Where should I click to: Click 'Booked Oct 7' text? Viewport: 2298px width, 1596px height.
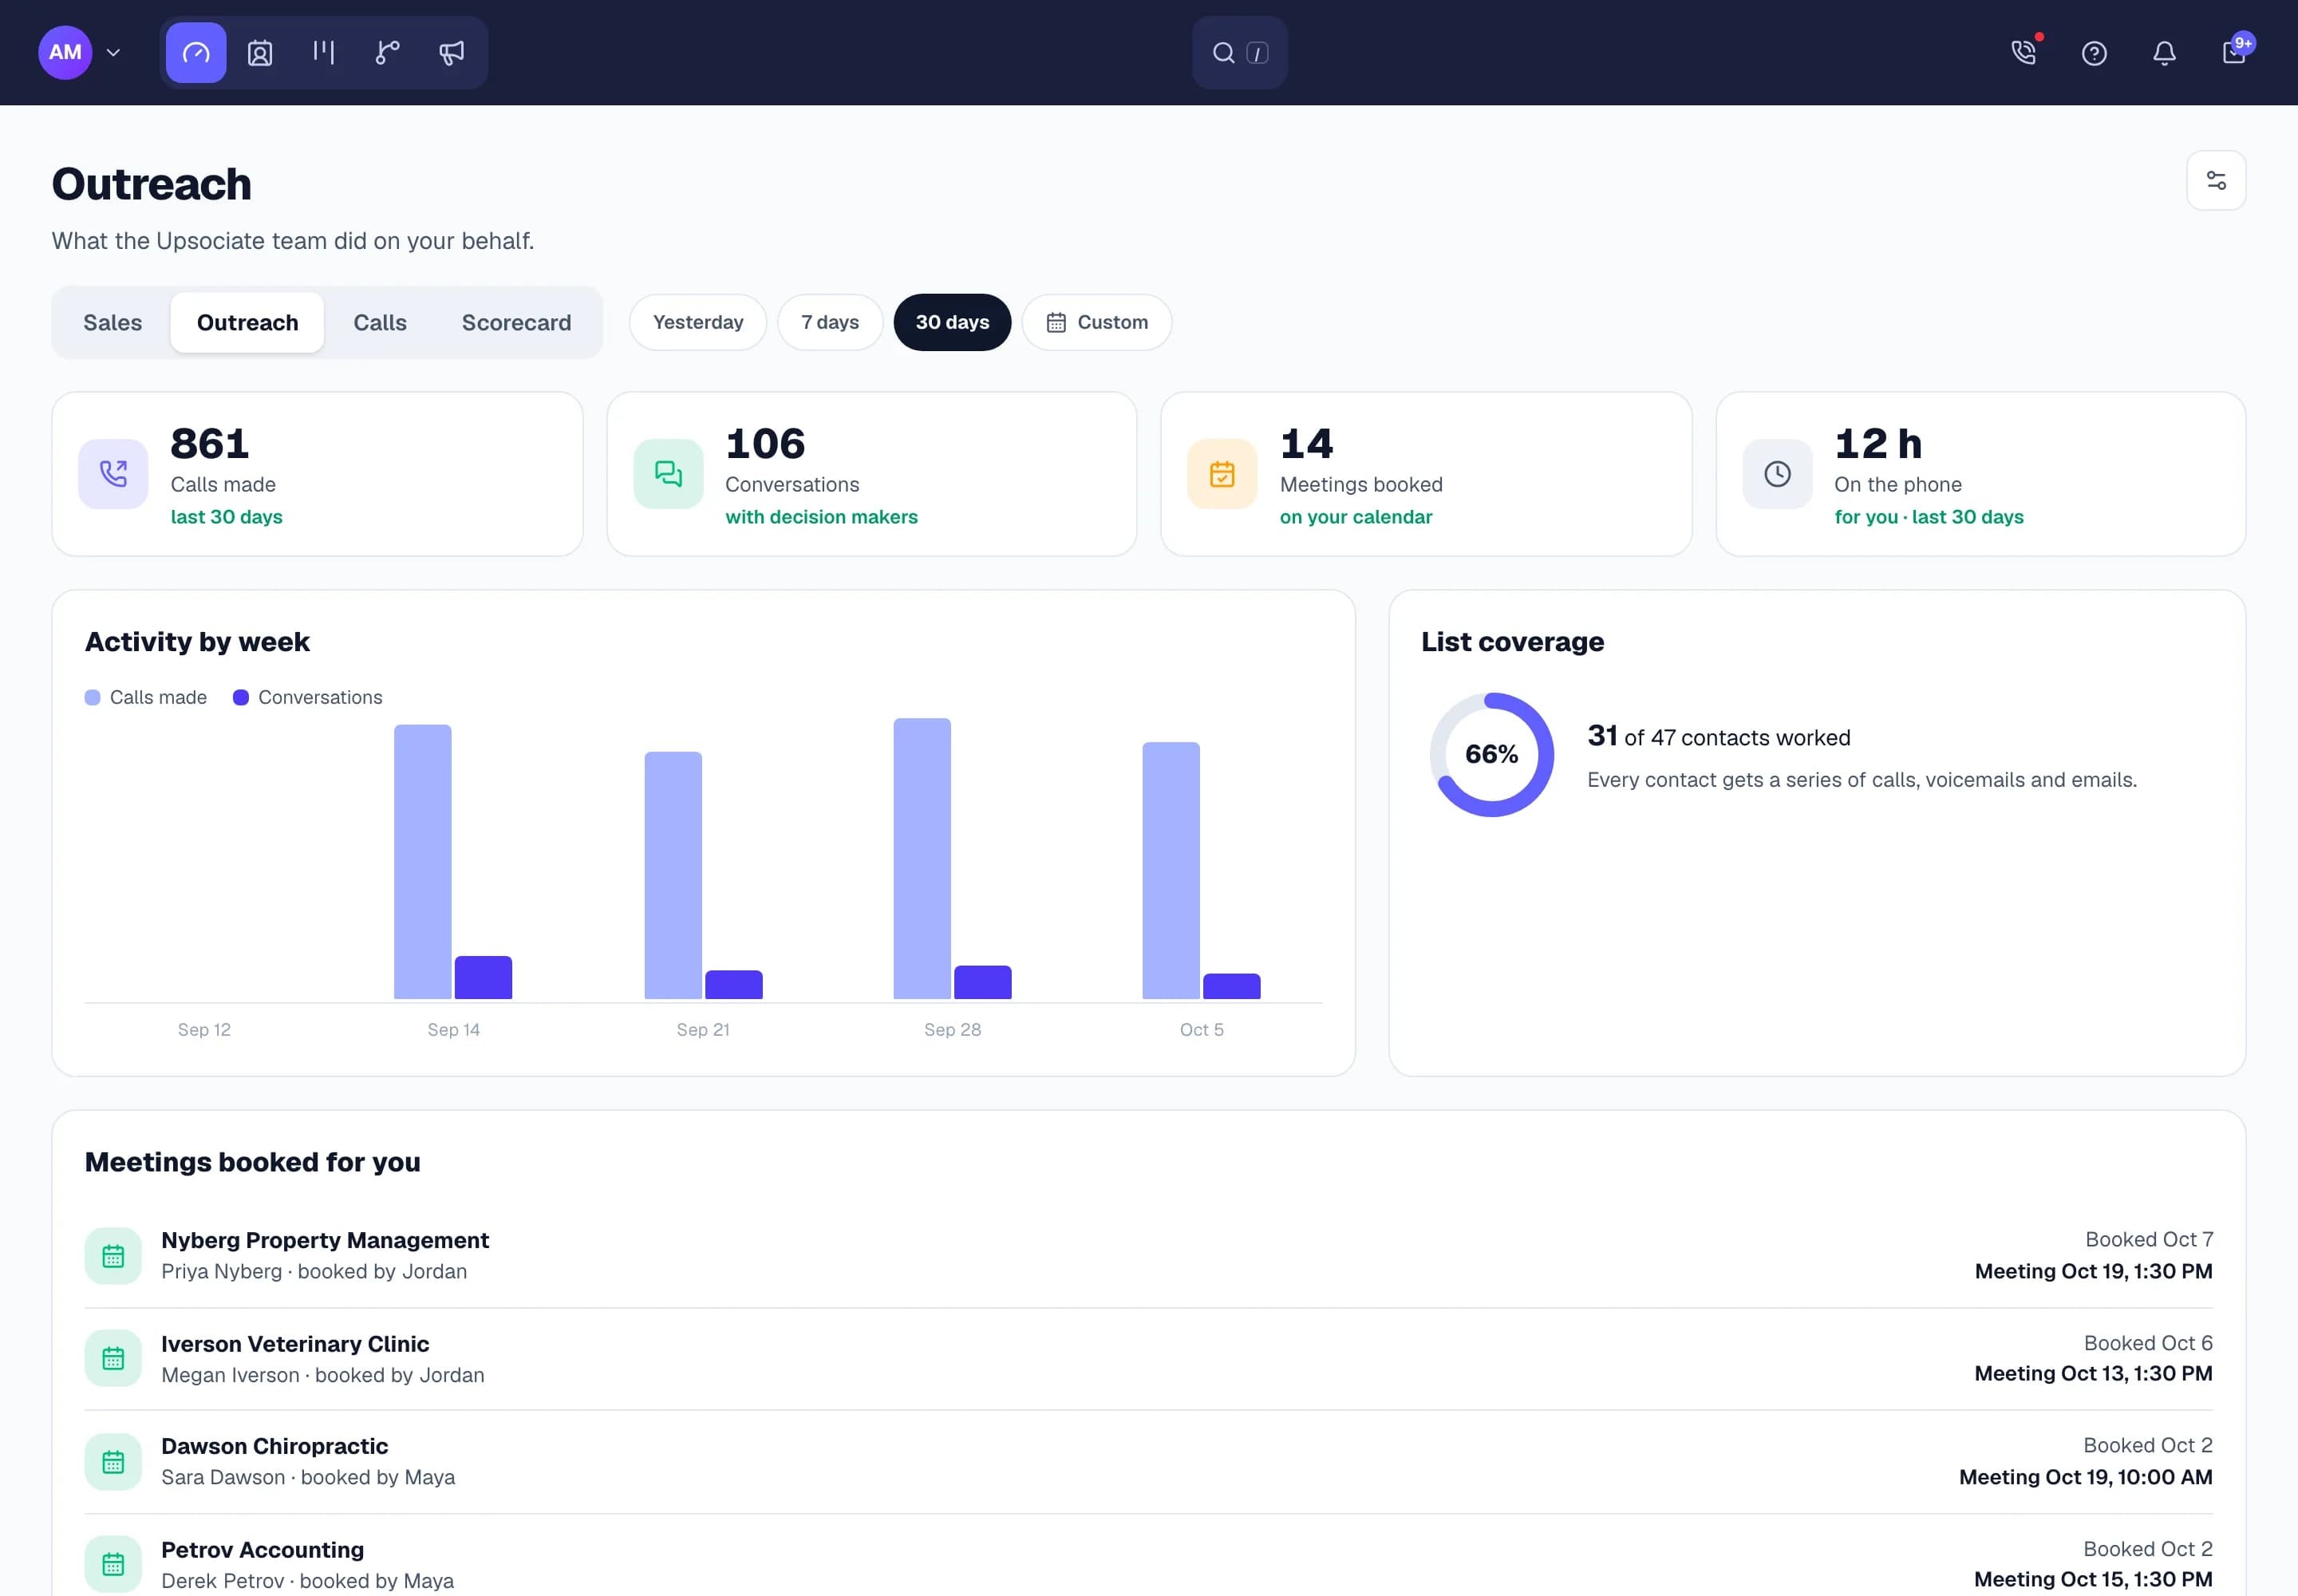pos(2149,1239)
